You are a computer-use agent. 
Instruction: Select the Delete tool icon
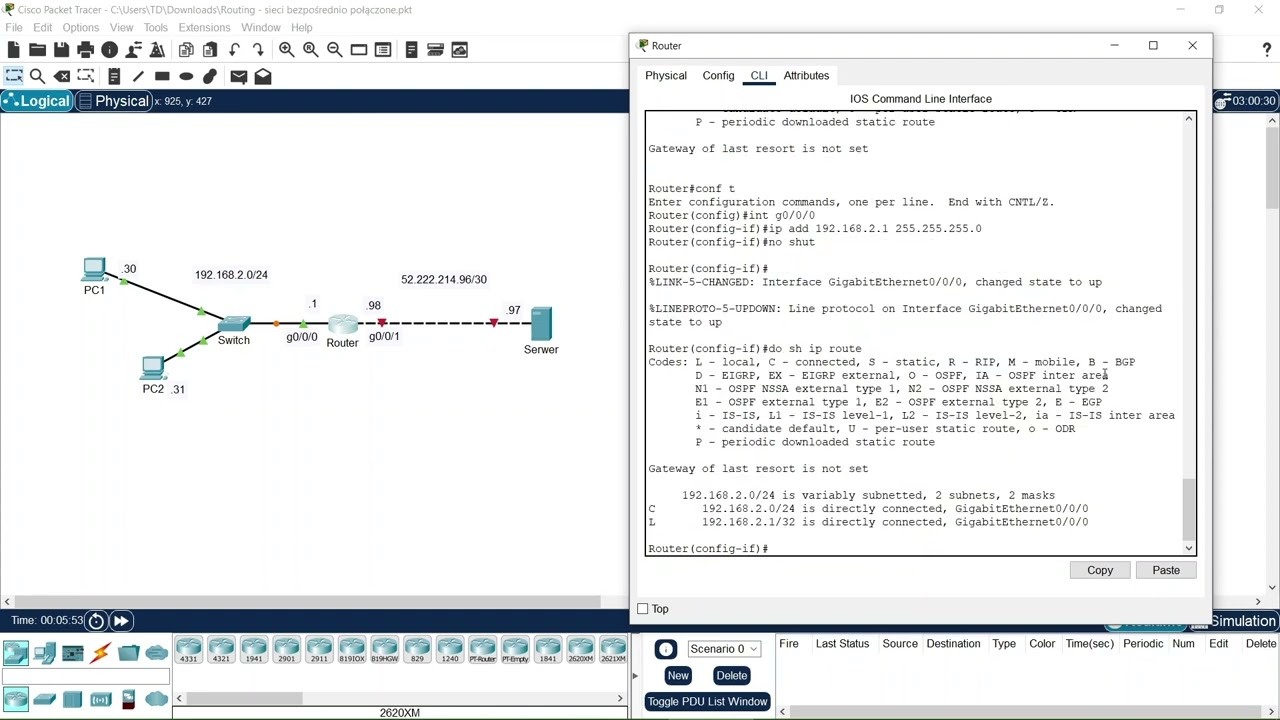[x=62, y=76]
